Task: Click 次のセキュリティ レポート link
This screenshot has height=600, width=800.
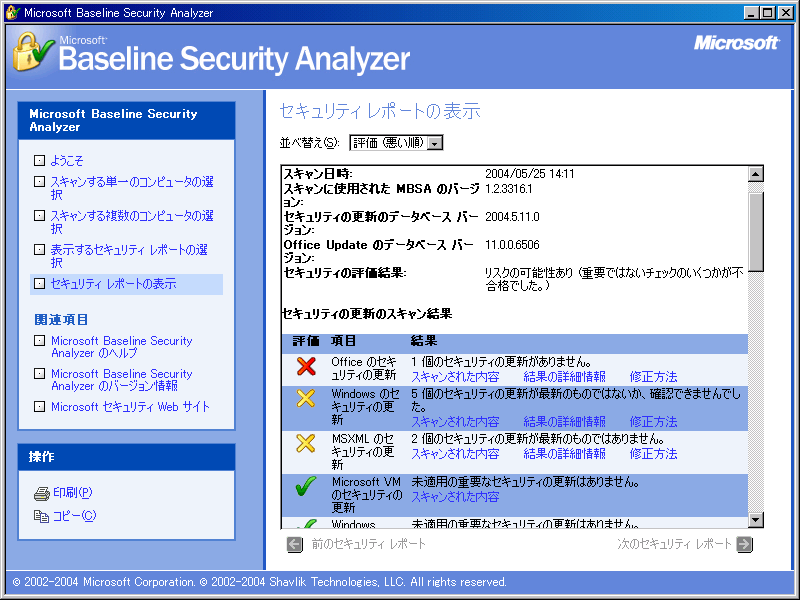Action: [x=674, y=544]
